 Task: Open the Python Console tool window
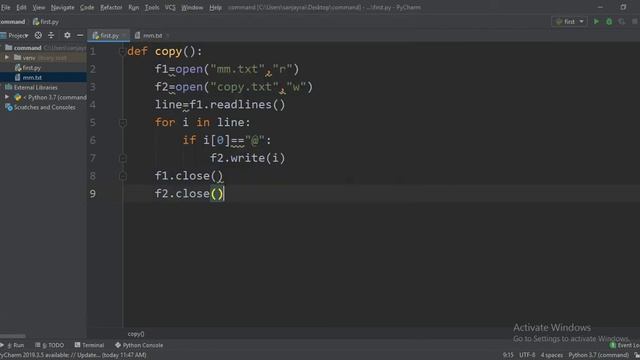pos(139,345)
